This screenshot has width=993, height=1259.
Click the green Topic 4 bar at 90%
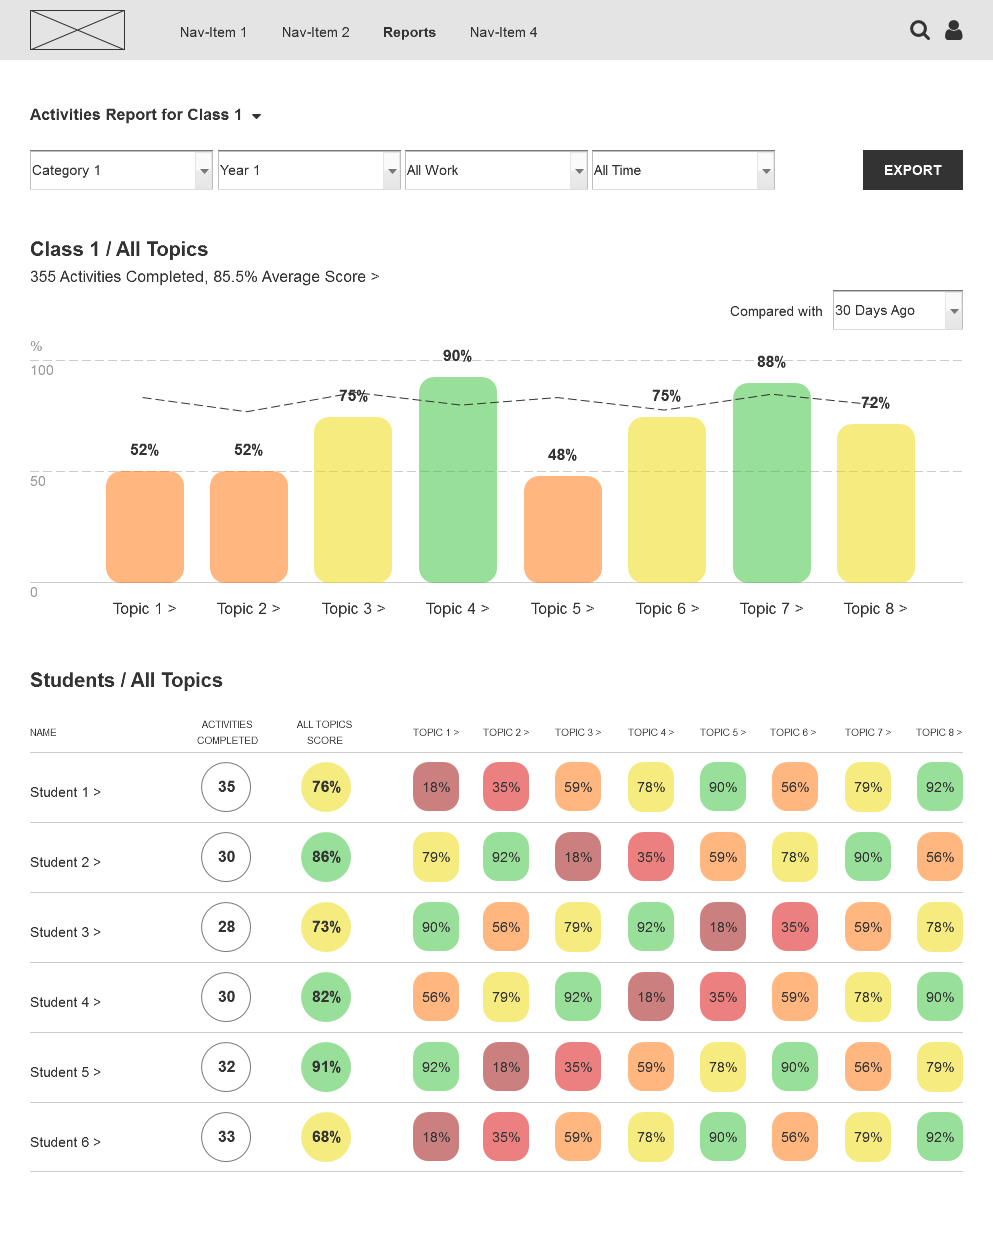(457, 480)
